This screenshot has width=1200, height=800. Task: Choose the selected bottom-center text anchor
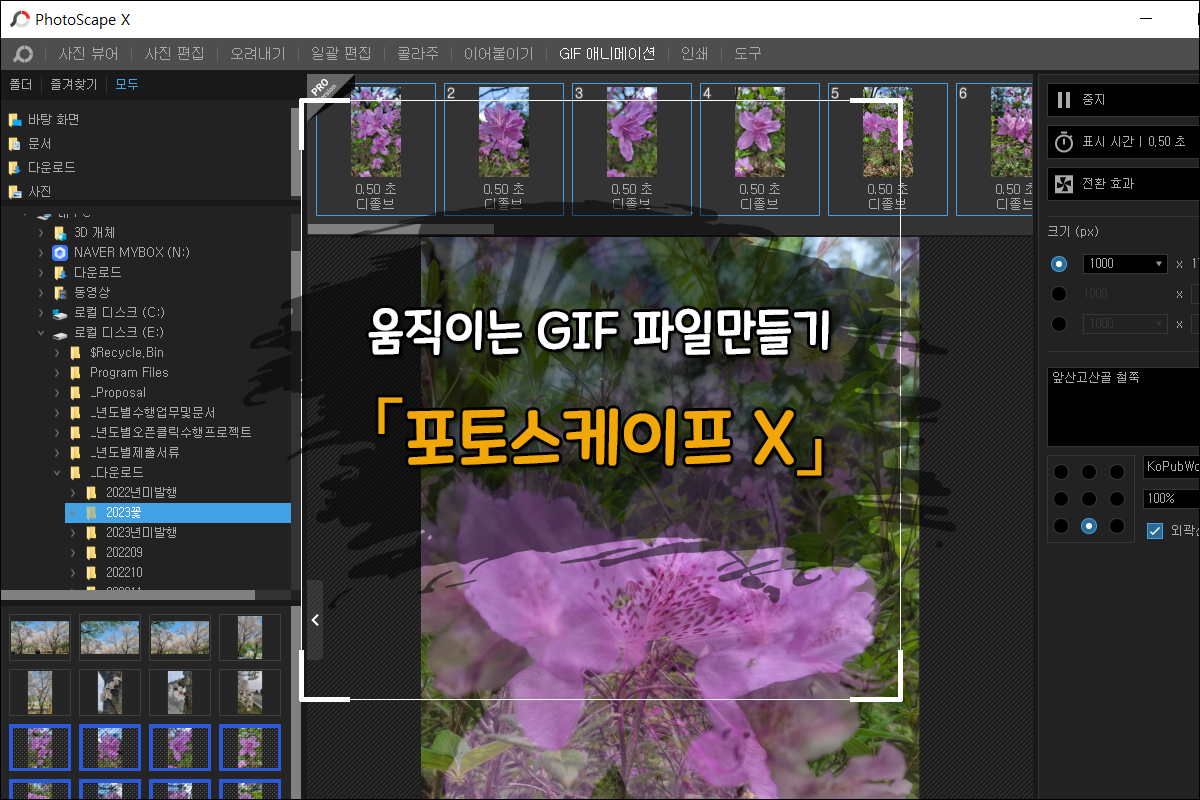(x=1088, y=526)
